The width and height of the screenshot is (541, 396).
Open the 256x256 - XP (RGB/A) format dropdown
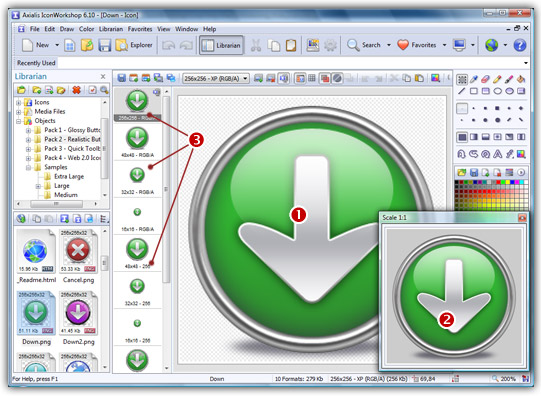(x=216, y=79)
